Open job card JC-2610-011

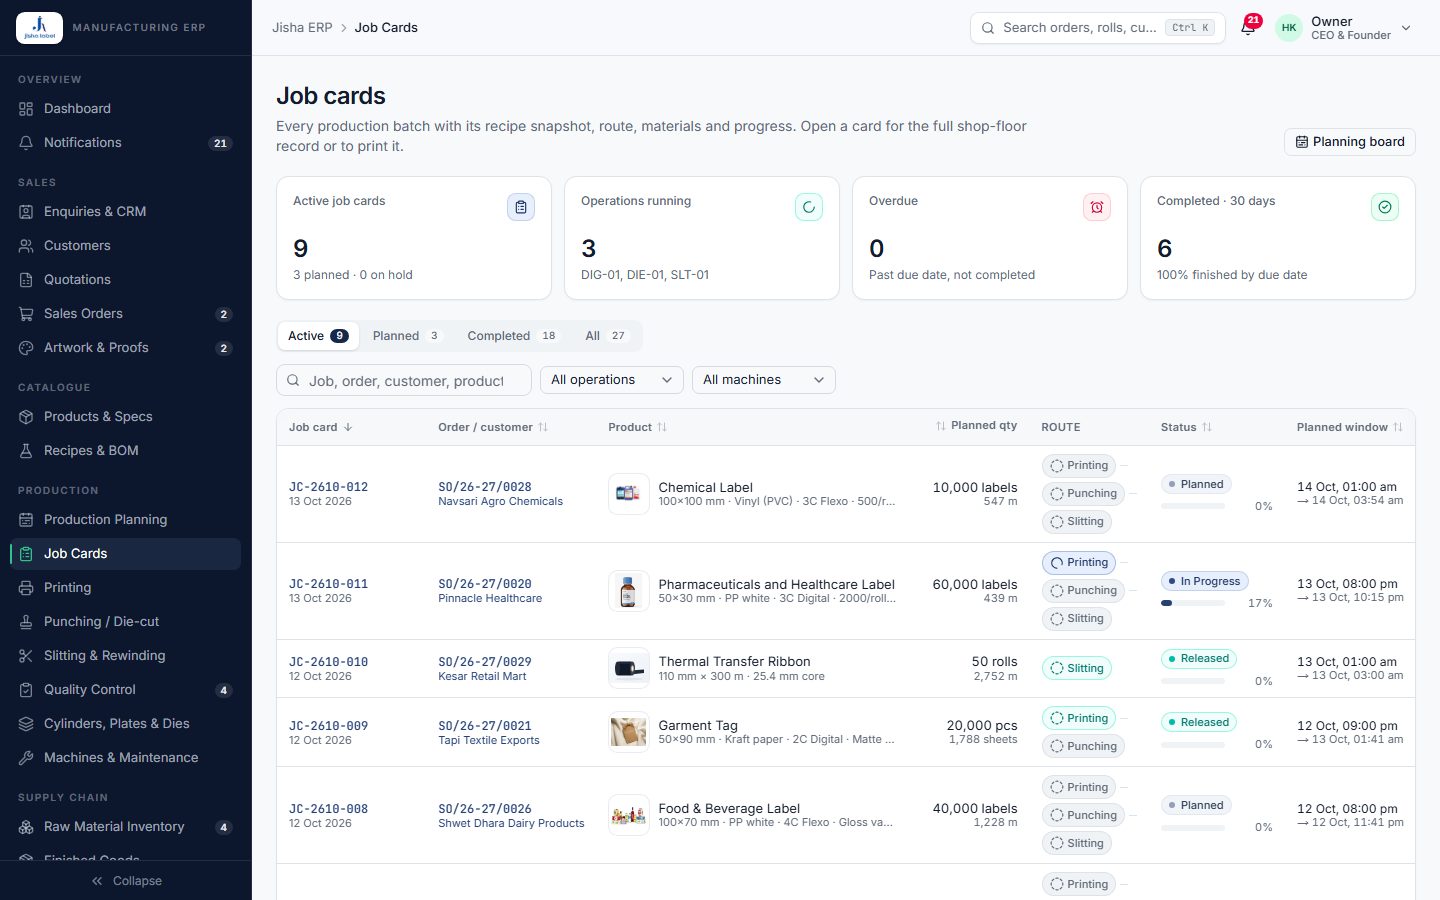(x=329, y=584)
